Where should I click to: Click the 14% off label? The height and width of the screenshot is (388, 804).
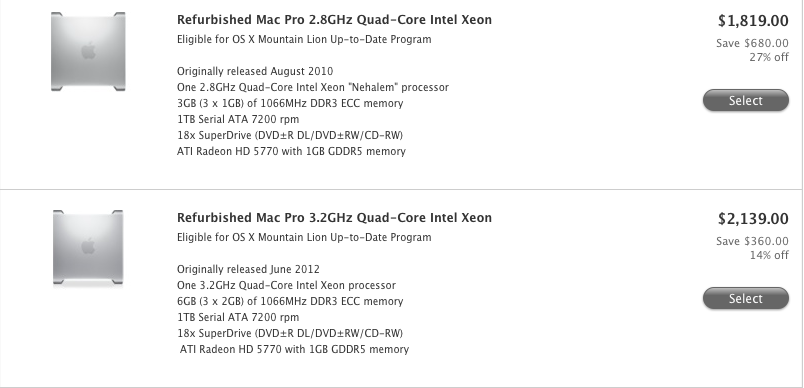[x=769, y=255]
